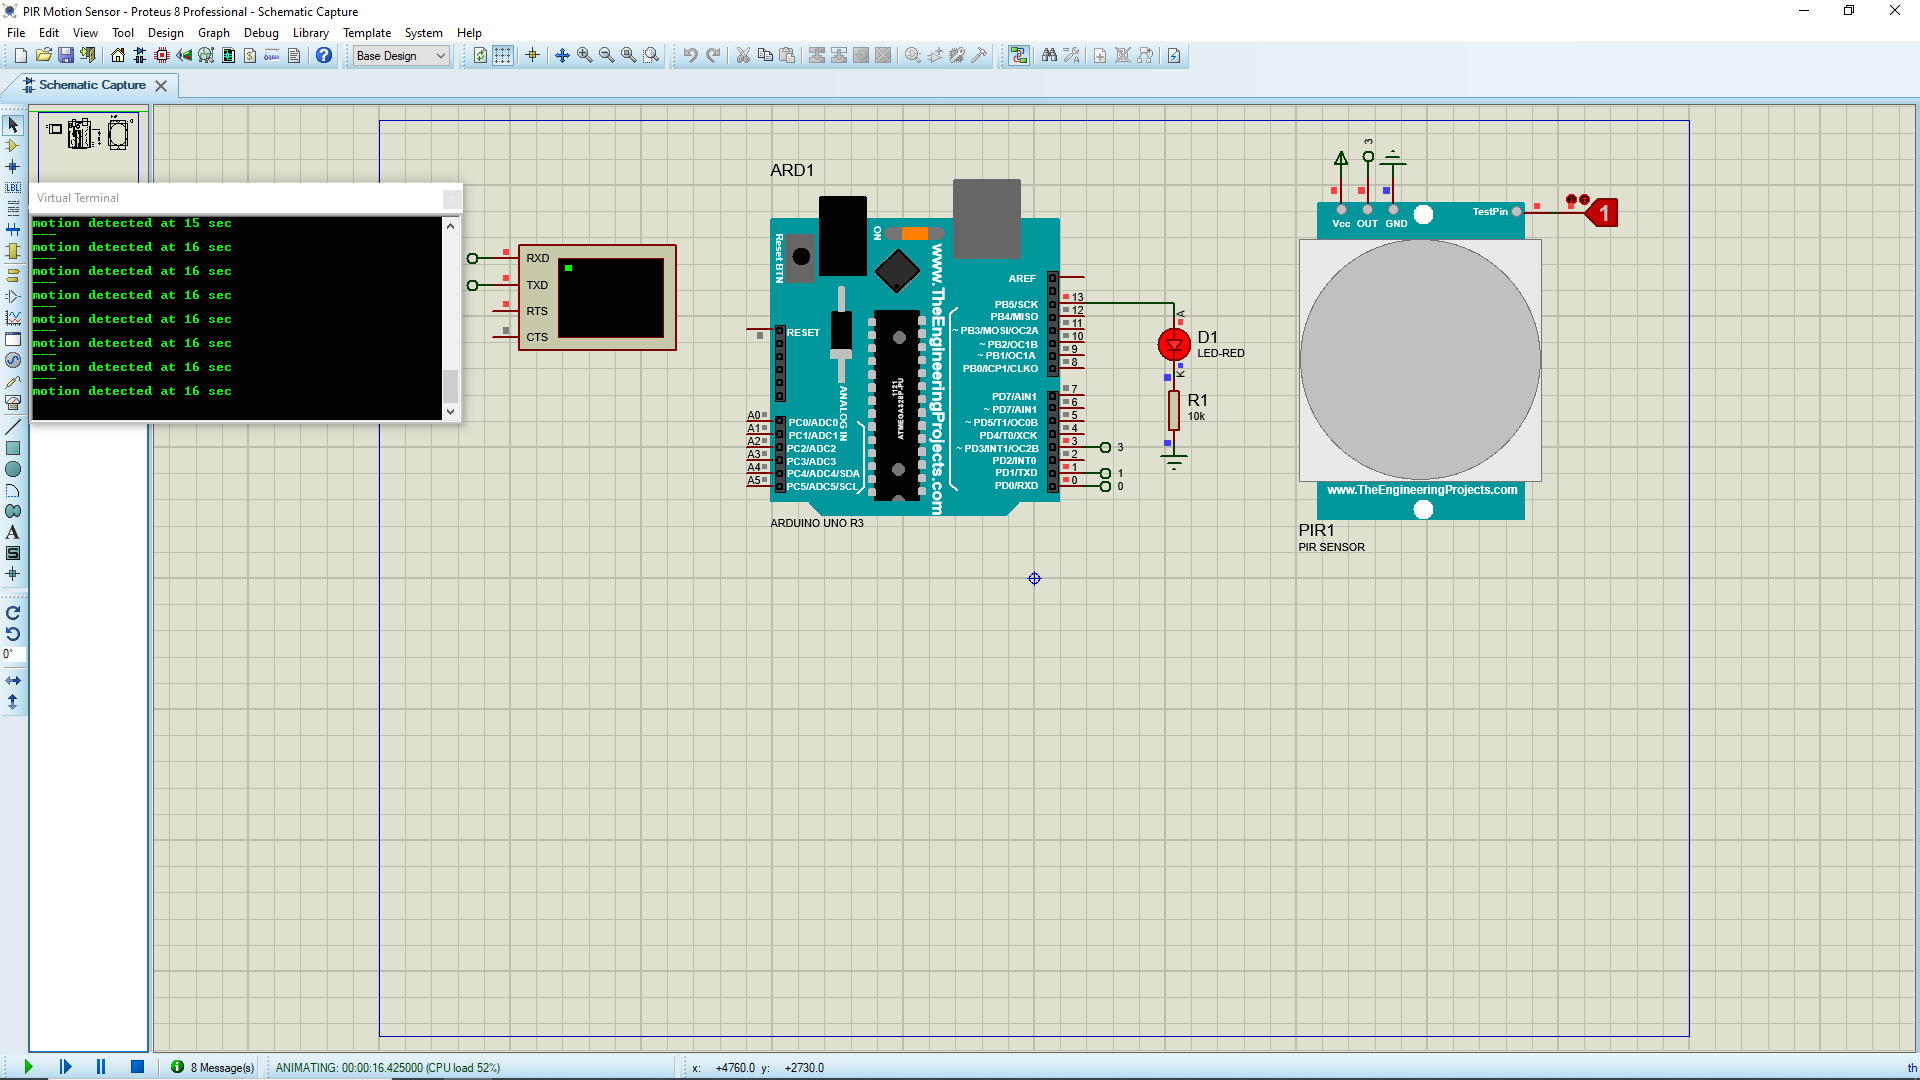Screen dimensions: 1920x1080
Task: Zoom out with the magnifier minus icon
Action: pos(606,56)
